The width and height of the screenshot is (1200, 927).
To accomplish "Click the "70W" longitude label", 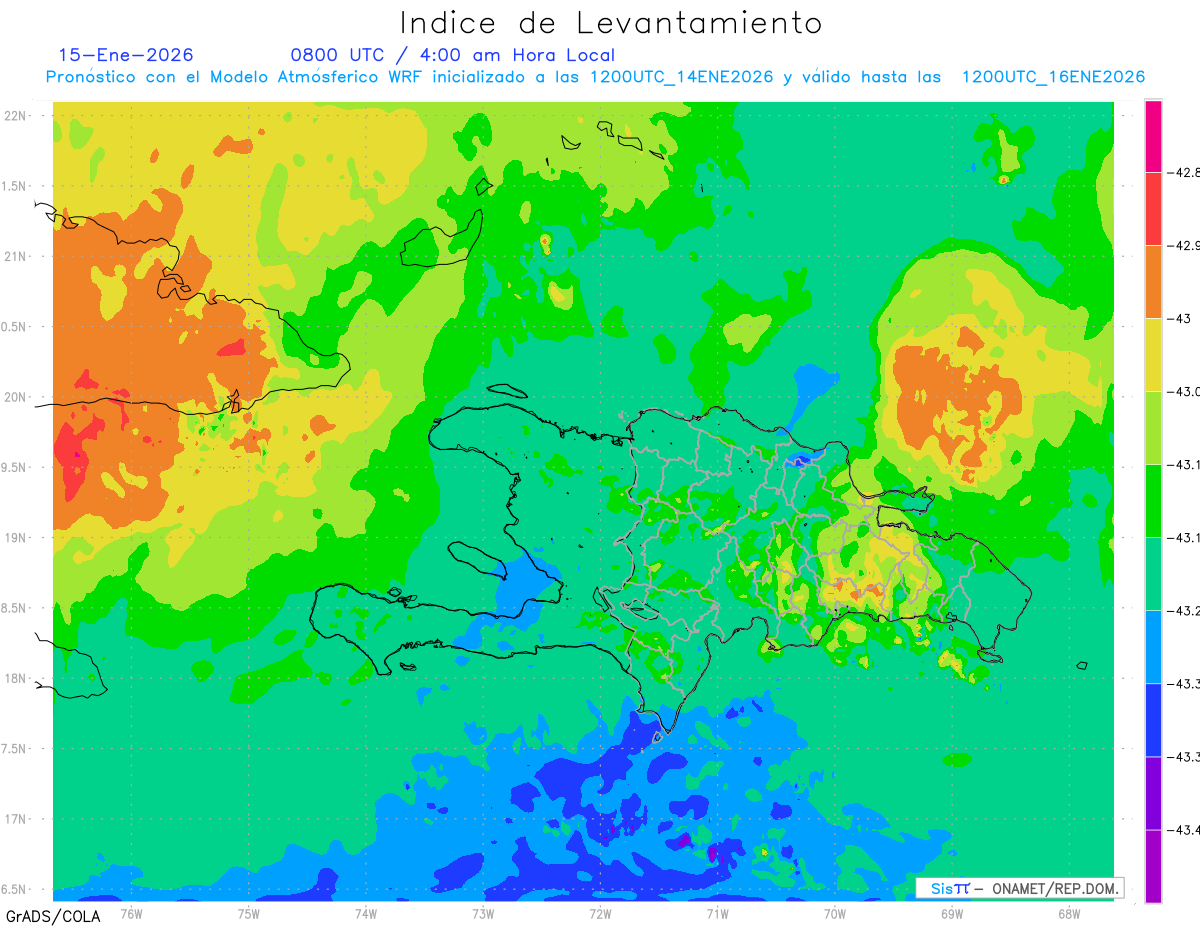I will pos(834,913).
